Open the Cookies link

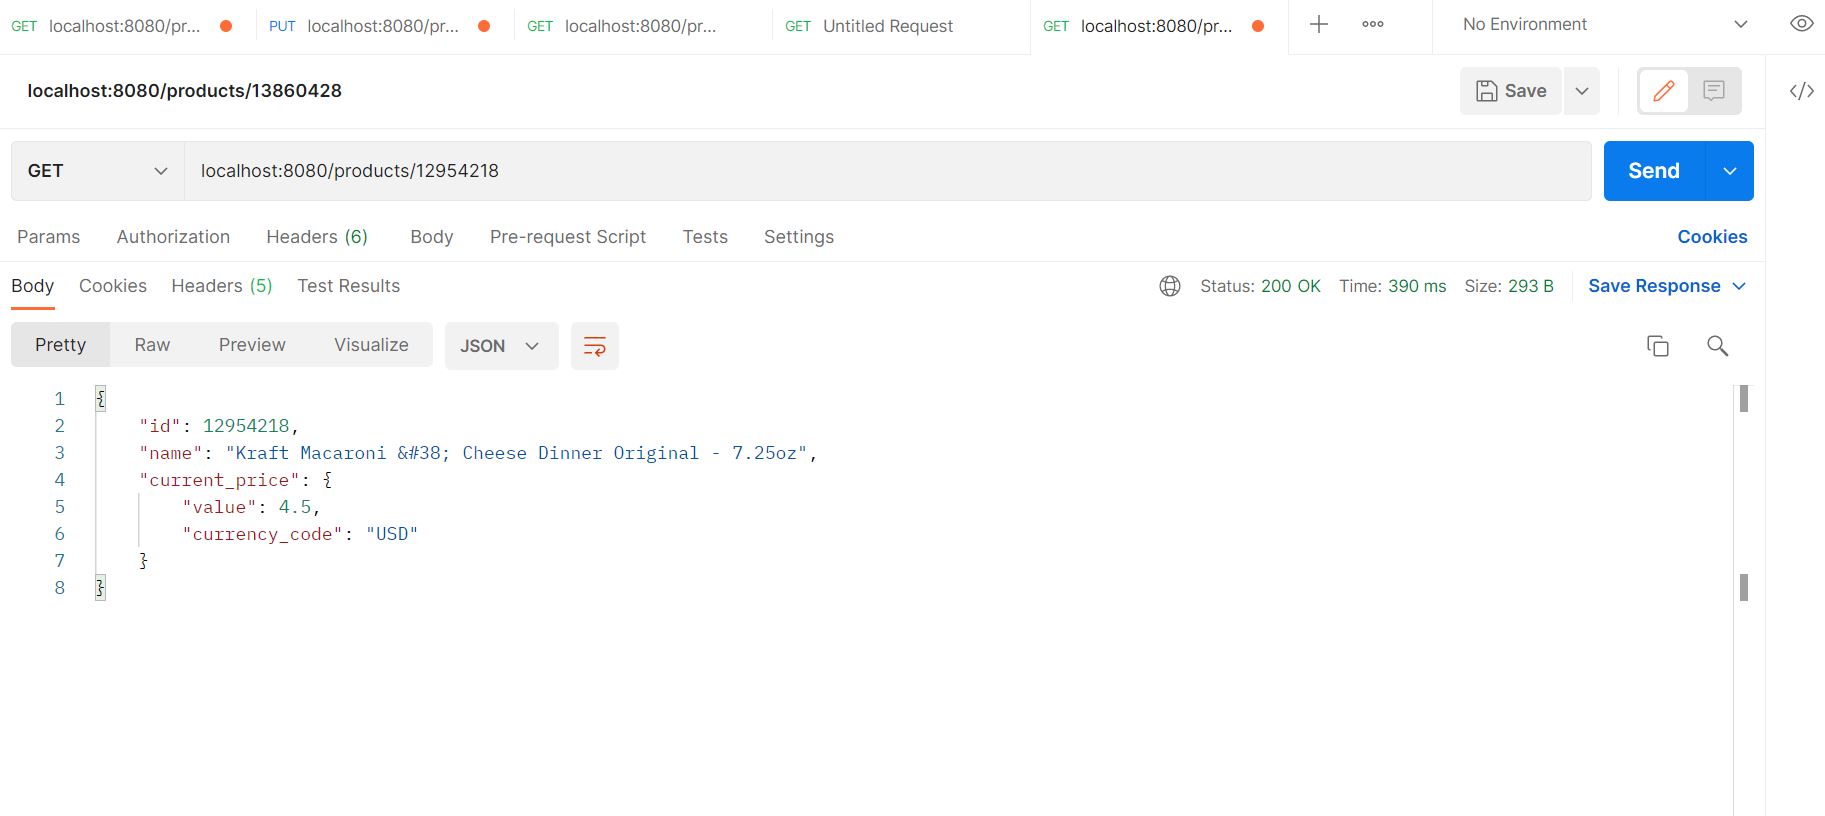coord(1712,237)
